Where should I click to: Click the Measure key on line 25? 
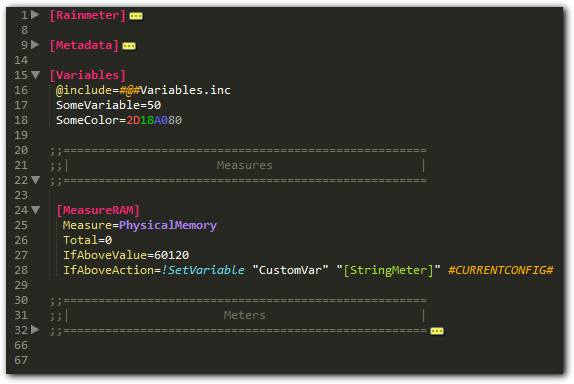tap(87, 225)
